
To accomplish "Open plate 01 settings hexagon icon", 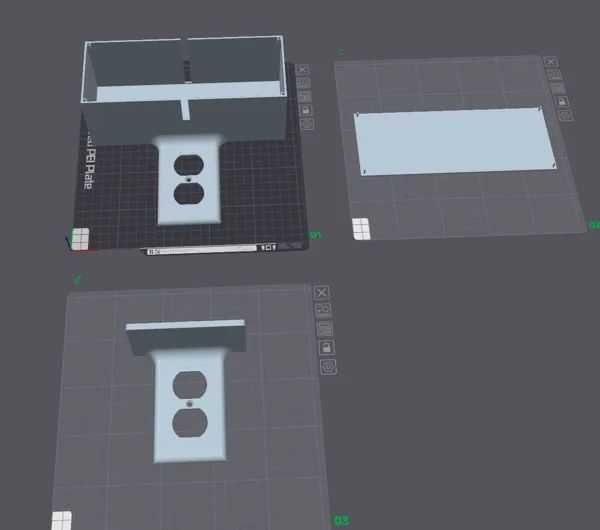I will tap(307, 124).
